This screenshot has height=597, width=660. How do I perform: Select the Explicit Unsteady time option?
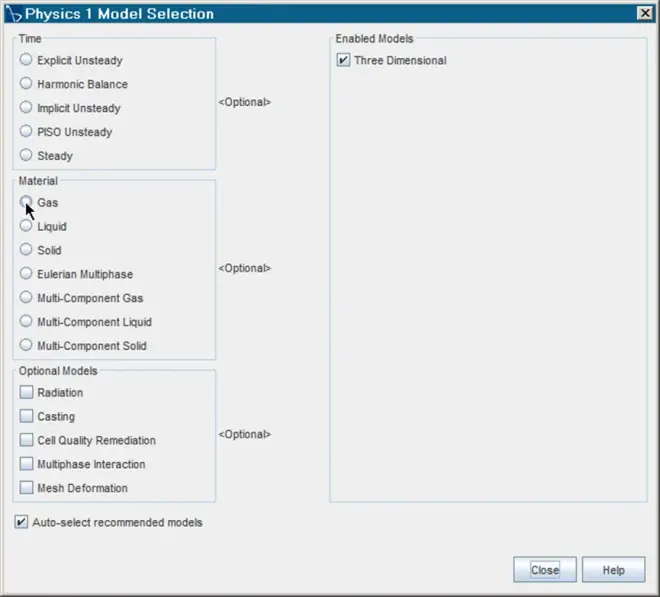pos(26,60)
